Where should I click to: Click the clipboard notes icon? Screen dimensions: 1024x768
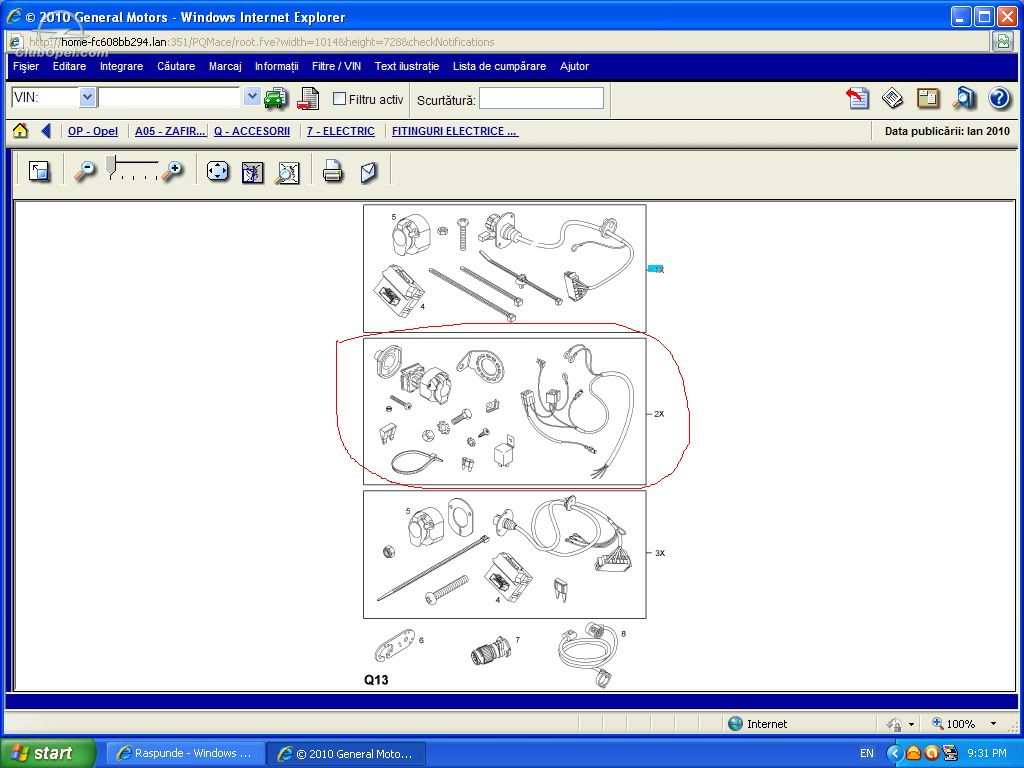927,98
